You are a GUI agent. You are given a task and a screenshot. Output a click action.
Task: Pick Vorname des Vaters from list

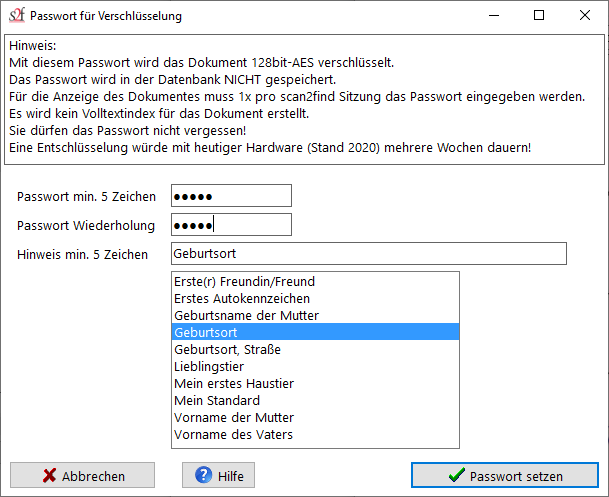click(x=315, y=434)
